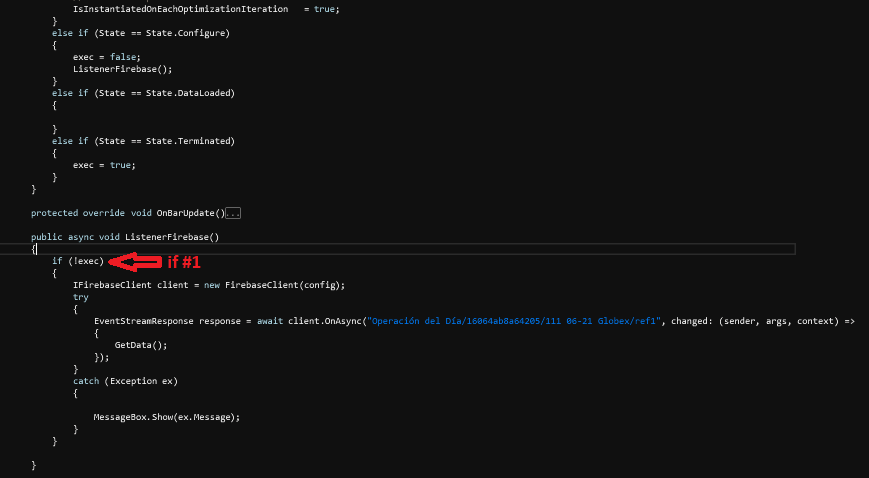
Task: Click the Firebase path string literal
Action: [515, 320]
